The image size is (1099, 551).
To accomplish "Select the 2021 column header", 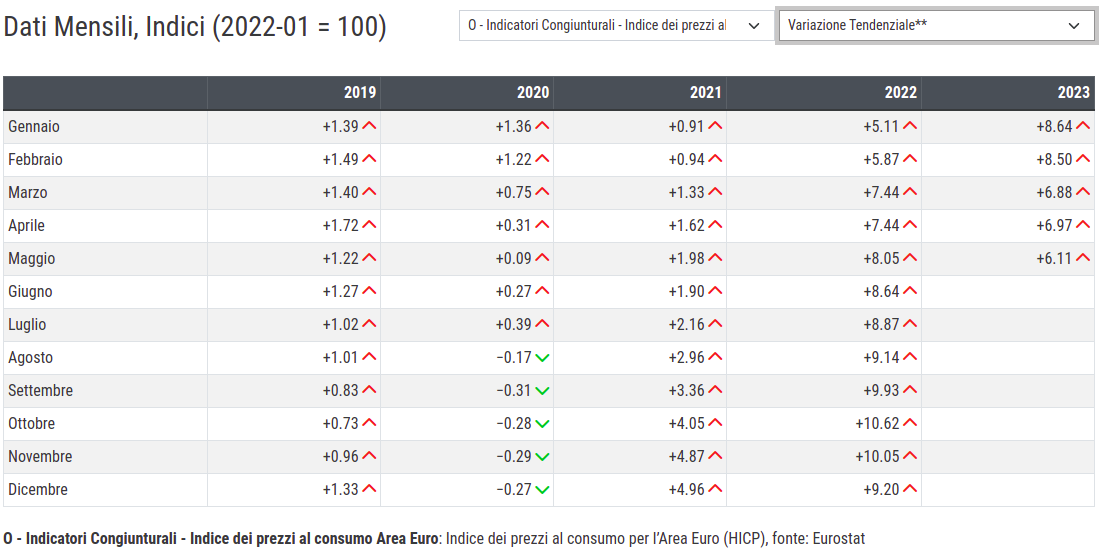I will click(705, 93).
